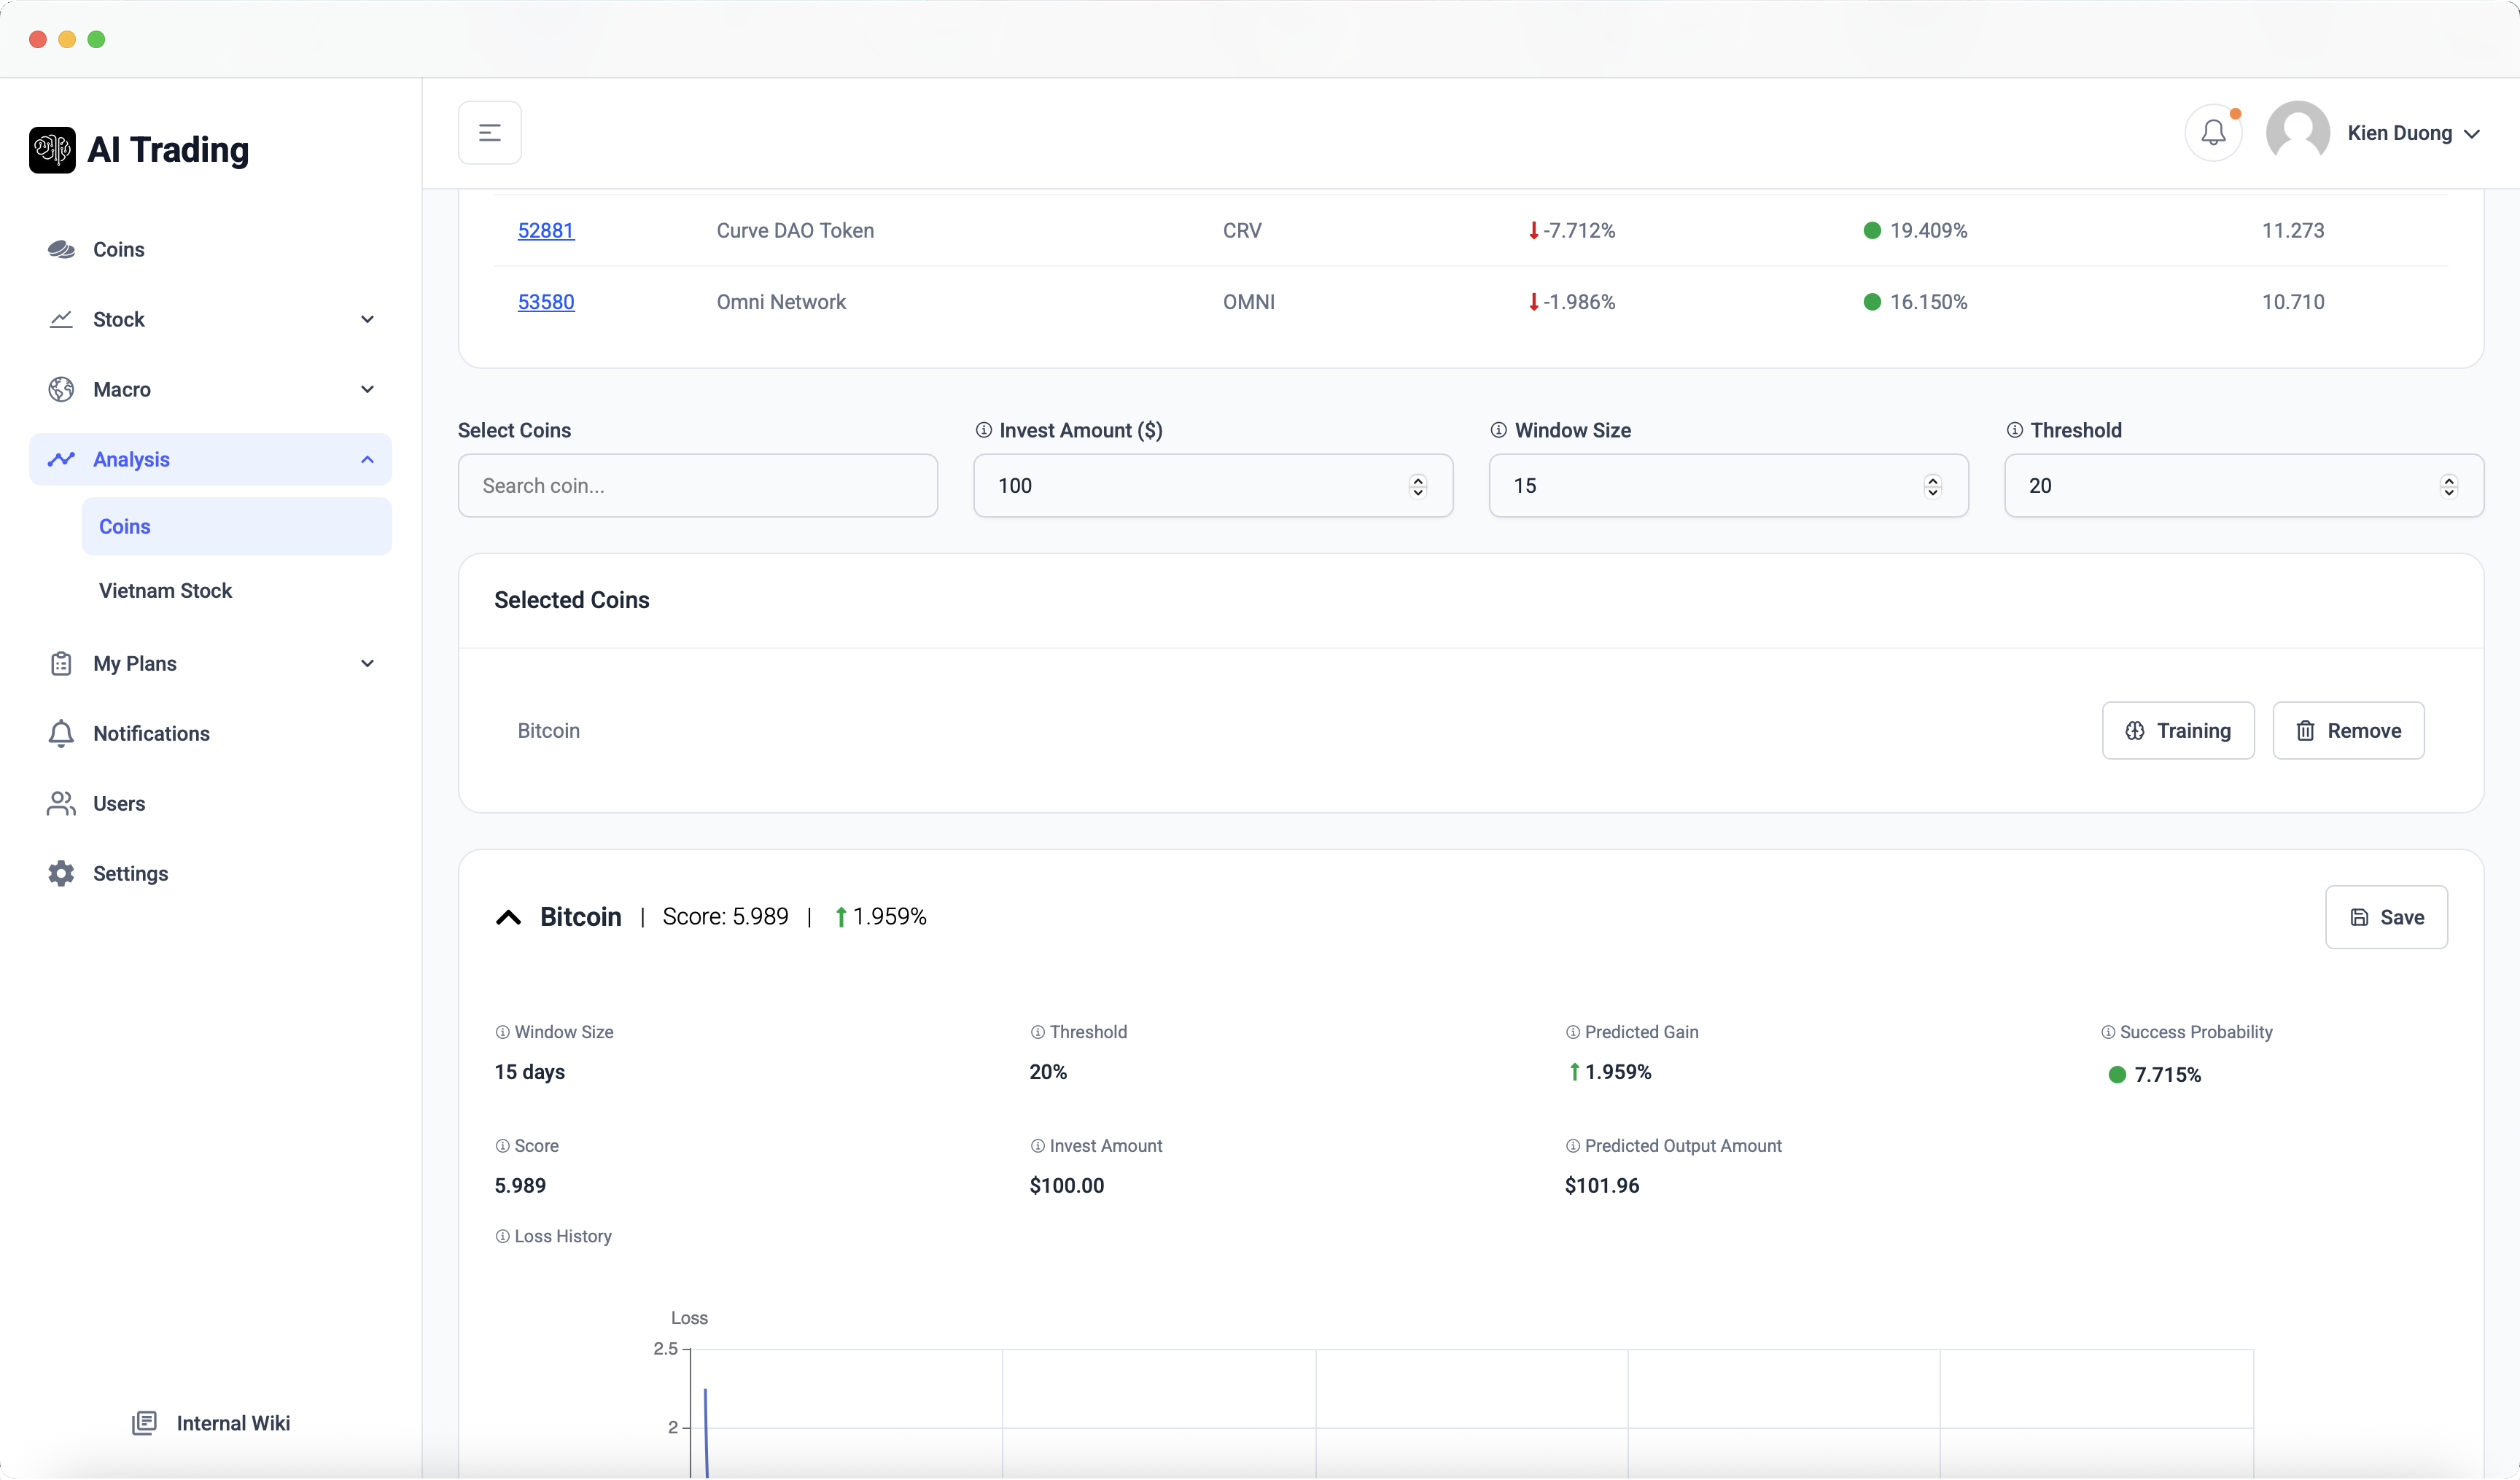Open the Macro section via its globe icon
This screenshot has height=1480, width=2520.
(x=61, y=389)
